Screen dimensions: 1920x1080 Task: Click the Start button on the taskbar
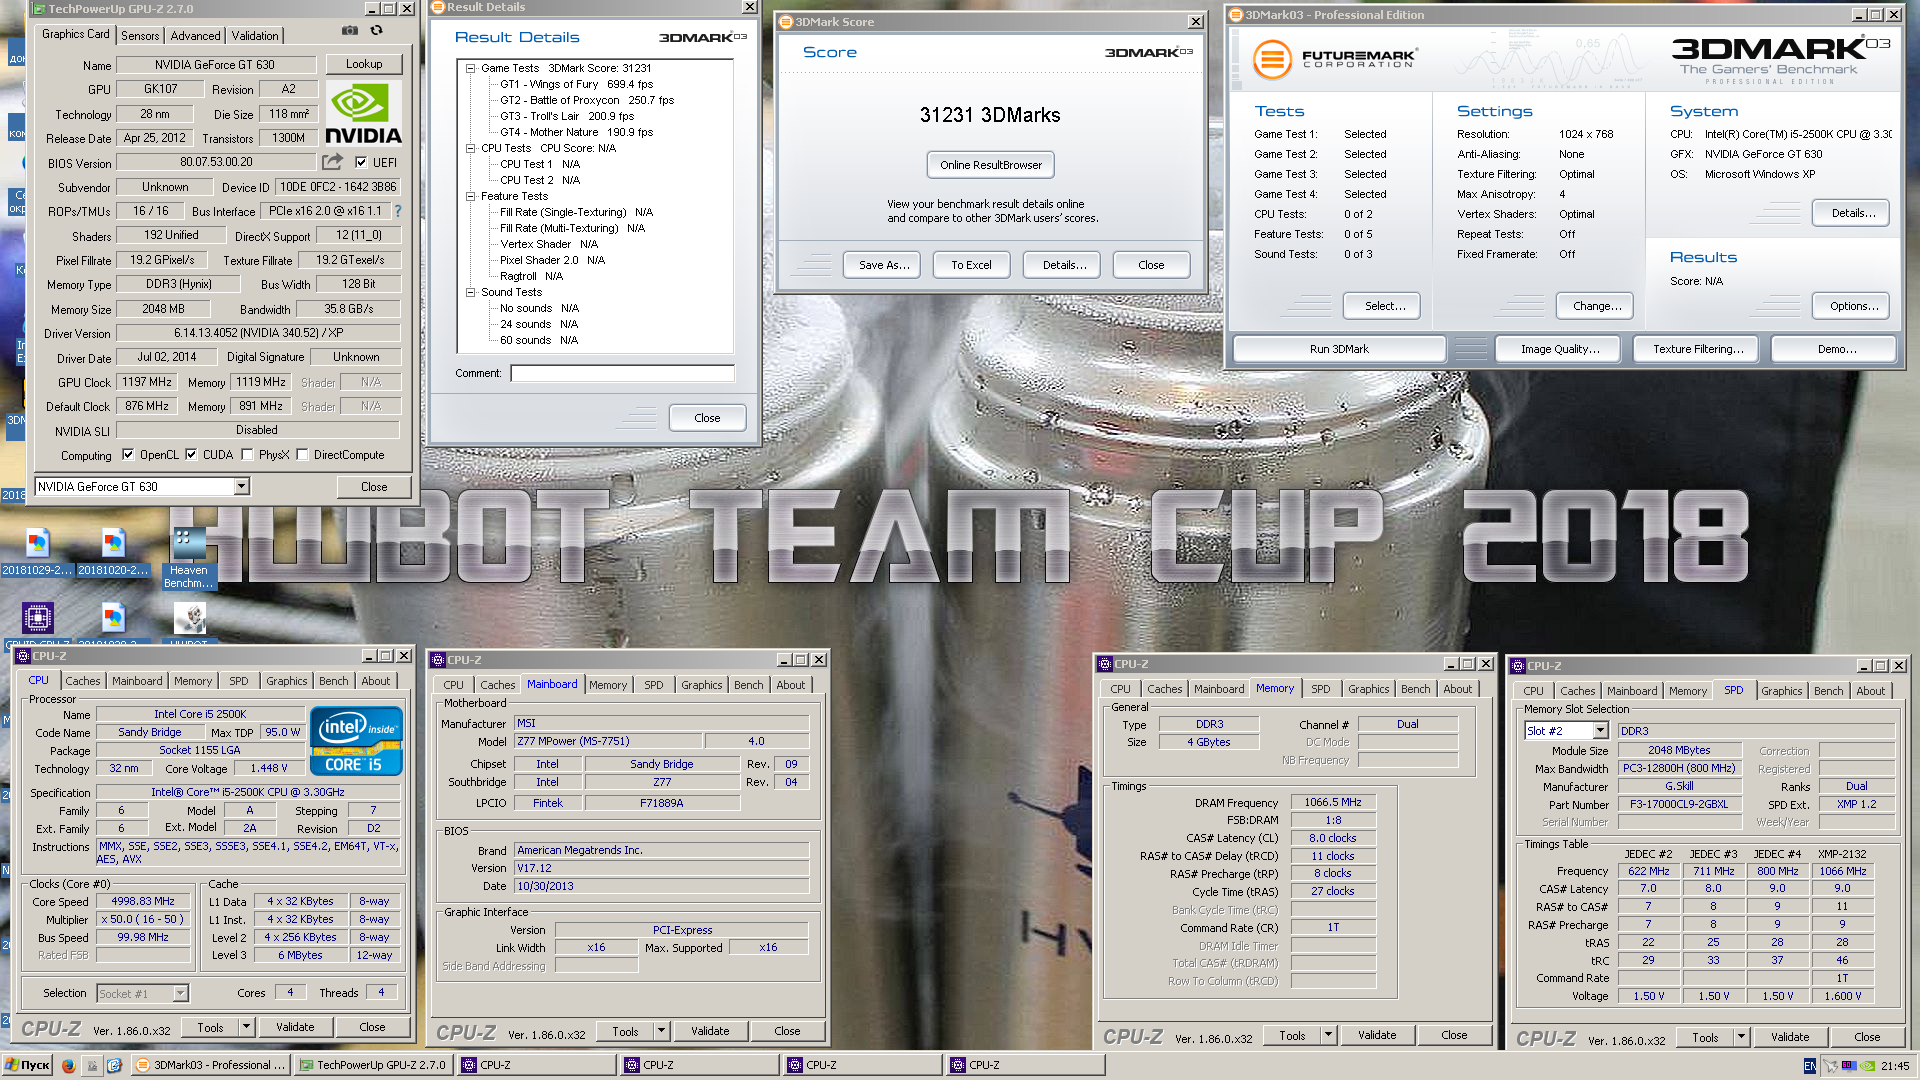tap(27, 1065)
